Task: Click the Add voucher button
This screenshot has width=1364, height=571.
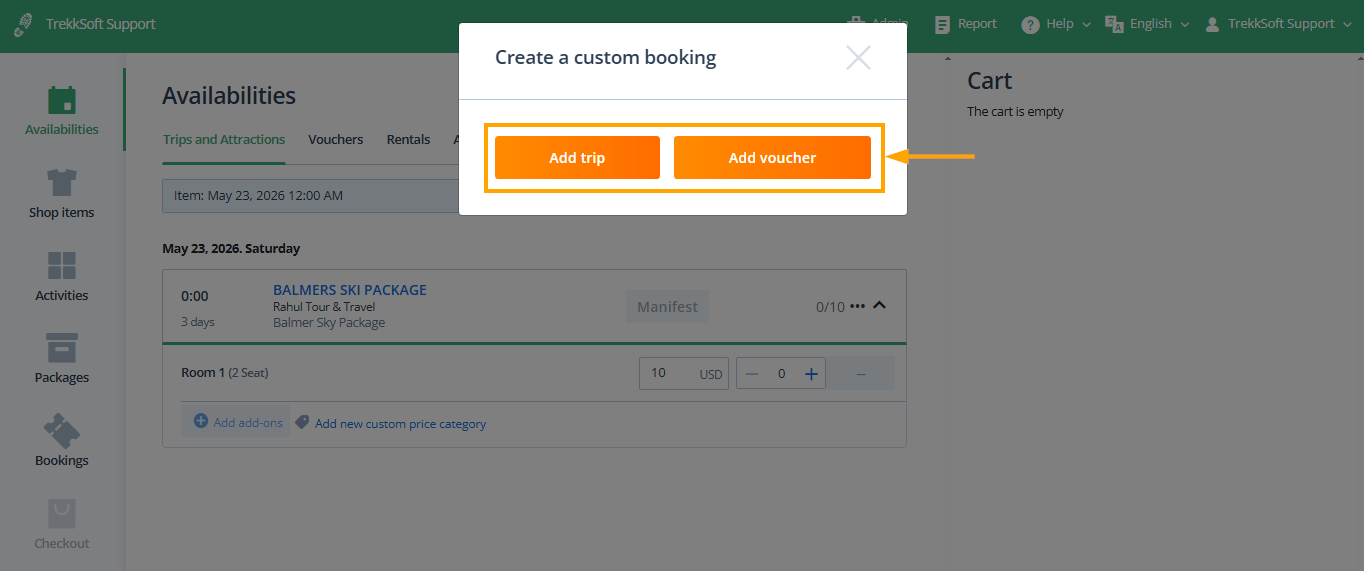Action: pos(772,158)
